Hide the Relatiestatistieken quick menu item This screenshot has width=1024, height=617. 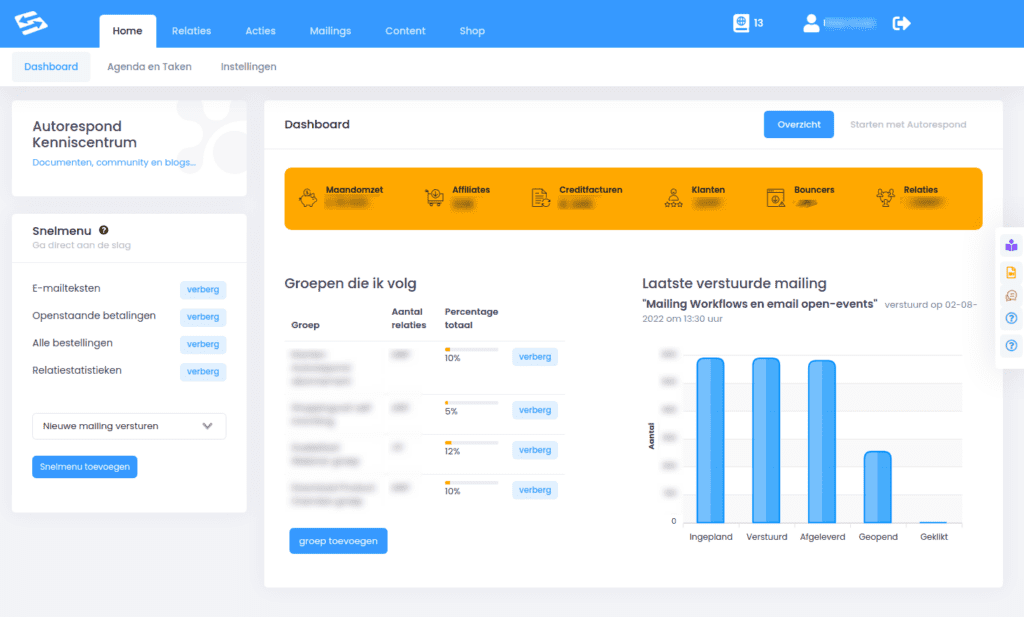[x=203, y=372]
